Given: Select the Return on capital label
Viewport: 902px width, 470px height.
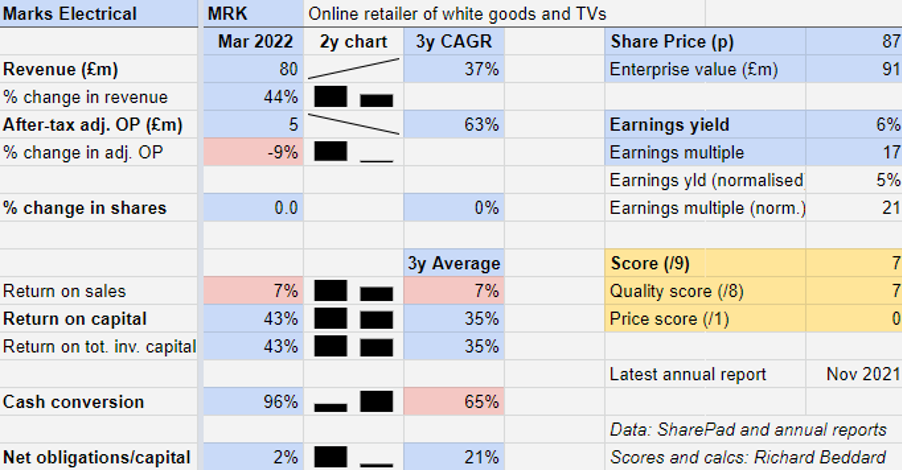Looking at the screenshot, I should pyautogui.click(x=75, y=319).
